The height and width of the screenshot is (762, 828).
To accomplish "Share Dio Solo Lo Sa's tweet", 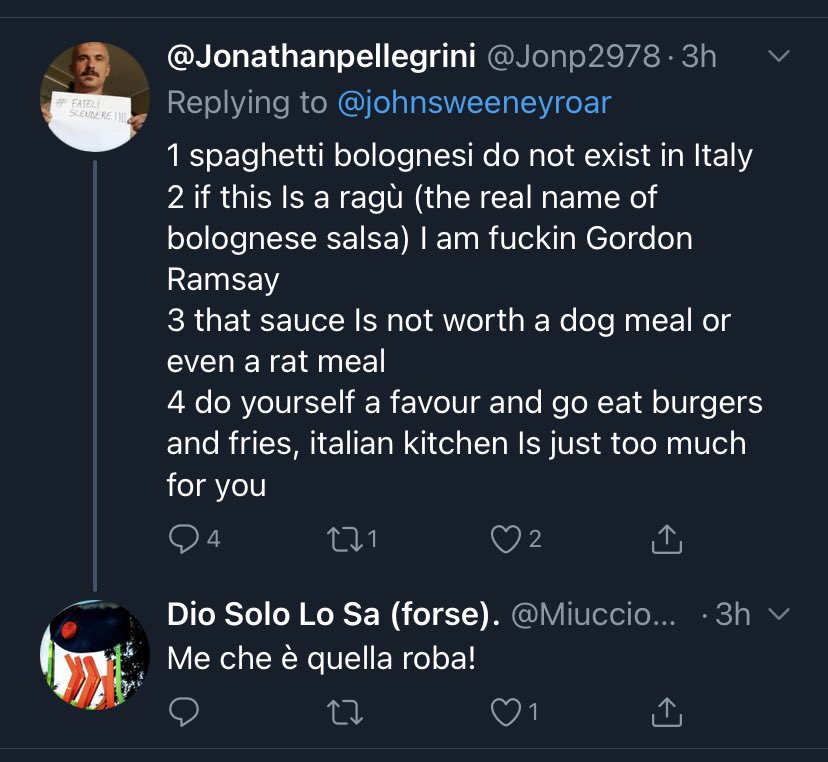I will (x=666, y=712).
